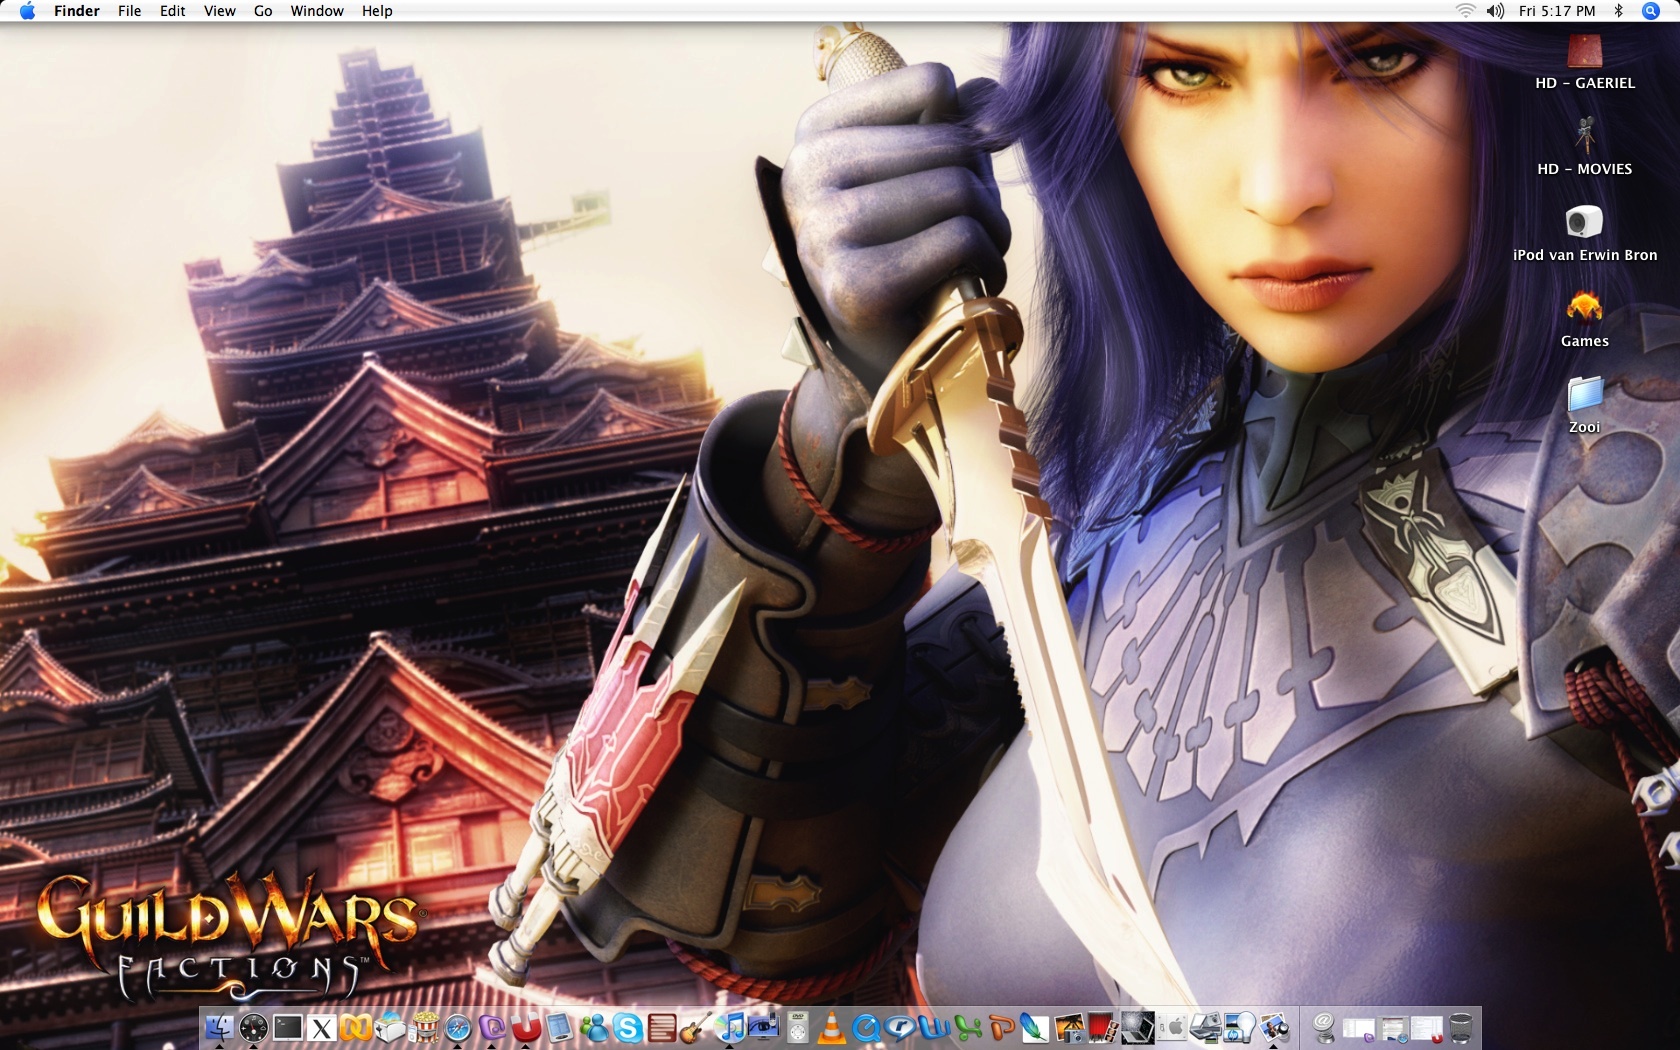Launch Dashboard from the Dock
1680x1050 pixels.
click(x=253, y=1027)
